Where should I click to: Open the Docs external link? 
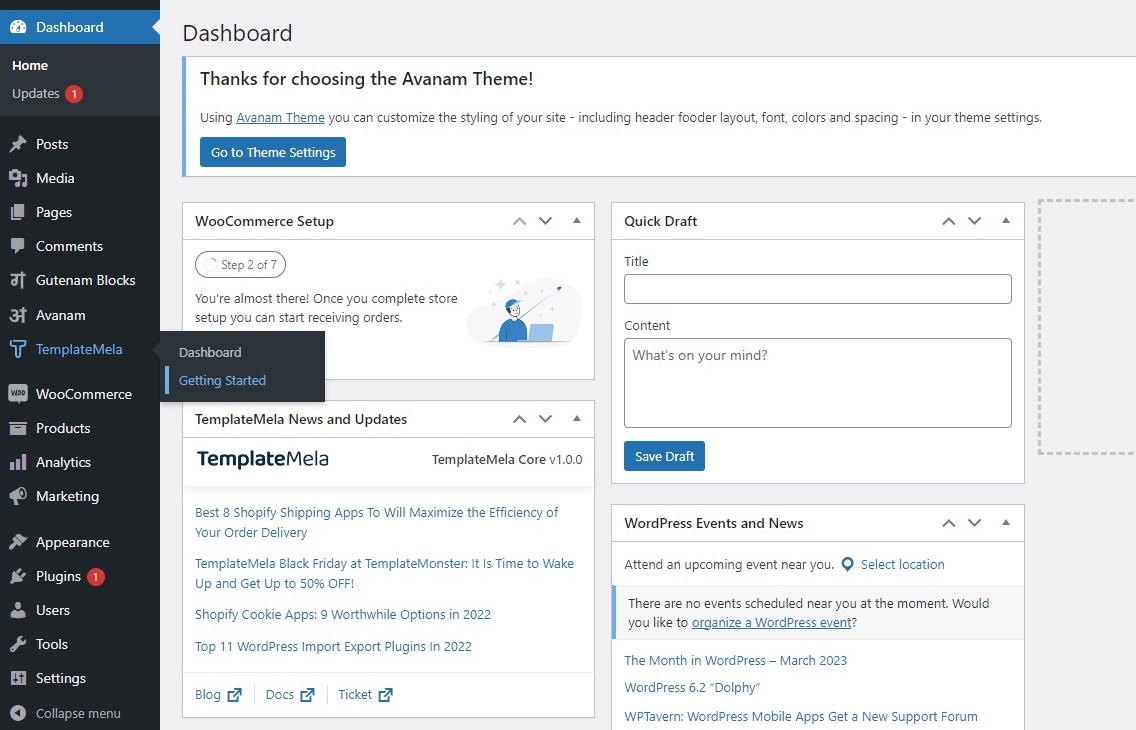click(x=290, y=694)
